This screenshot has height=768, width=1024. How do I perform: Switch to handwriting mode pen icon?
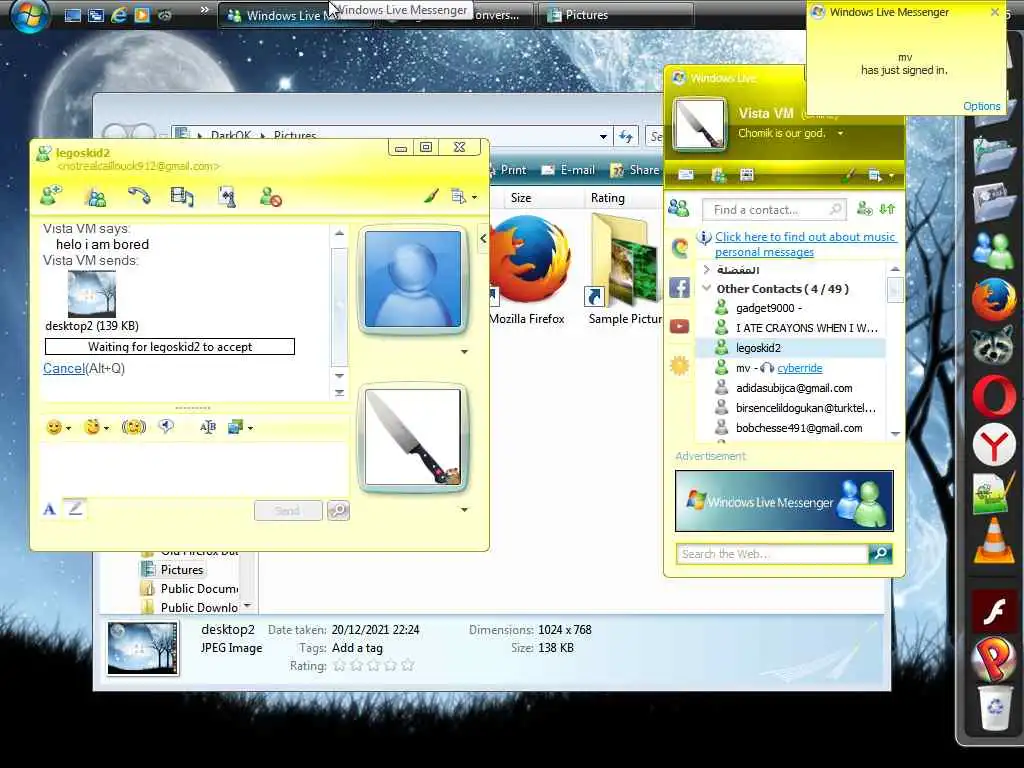tap(75, 508)
